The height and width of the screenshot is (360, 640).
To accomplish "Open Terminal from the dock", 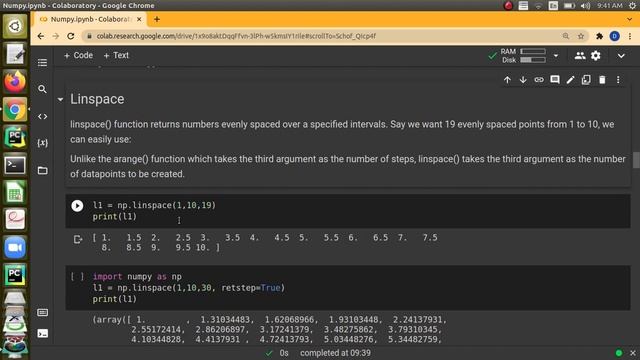I will [15, 165].
